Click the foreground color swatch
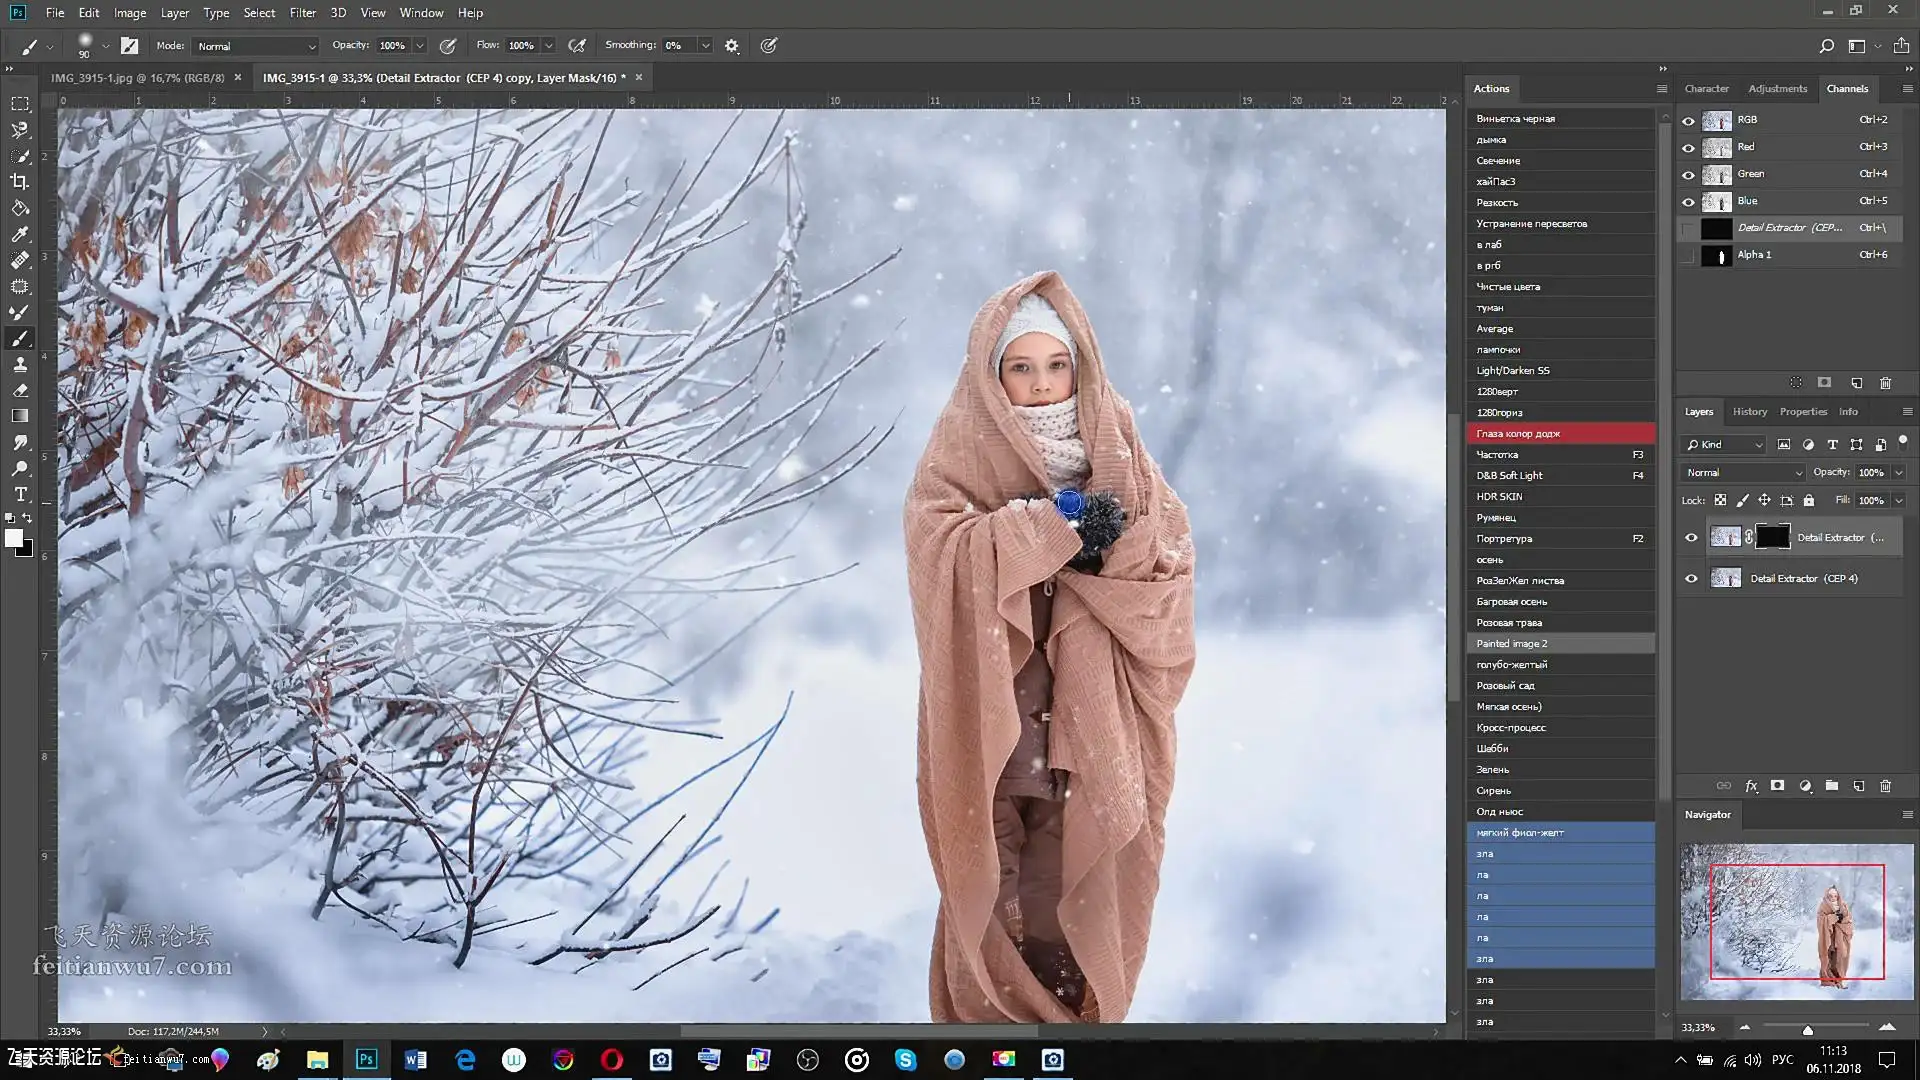The height and width of the screenshot is (1080, 1920). 14,539
